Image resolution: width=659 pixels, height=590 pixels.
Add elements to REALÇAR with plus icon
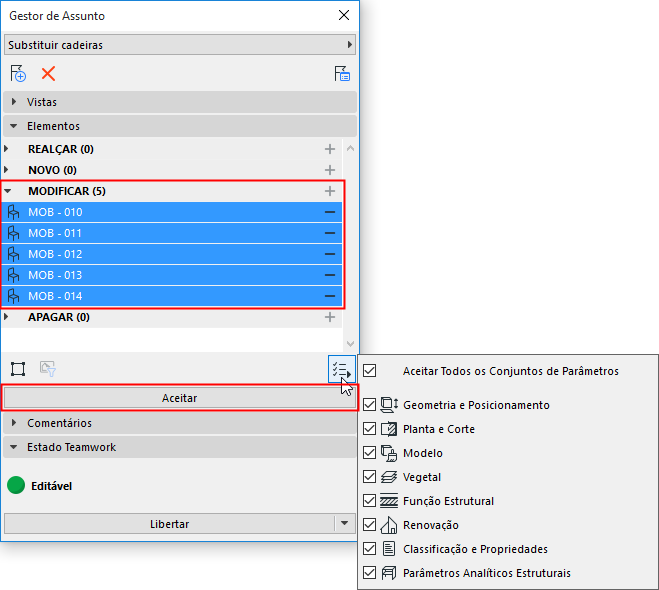(330, 149)
